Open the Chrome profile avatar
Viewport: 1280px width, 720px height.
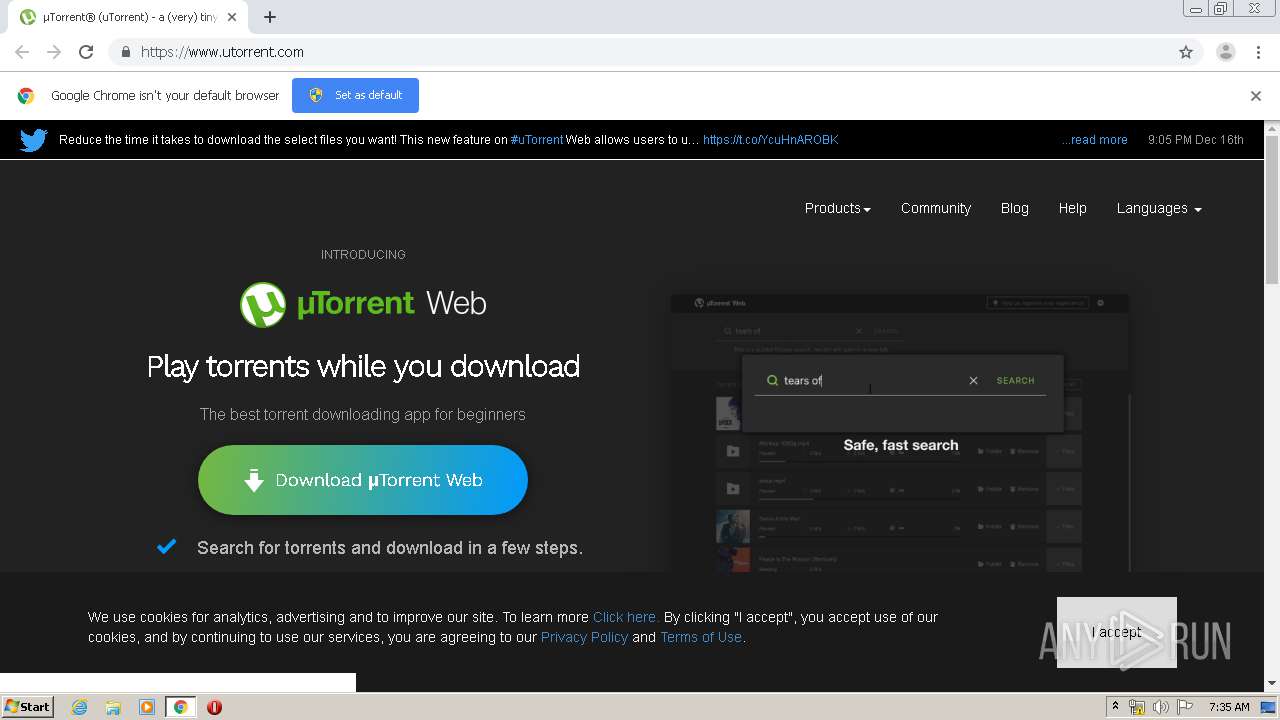pyautogui.click(x=1226, y=52)
